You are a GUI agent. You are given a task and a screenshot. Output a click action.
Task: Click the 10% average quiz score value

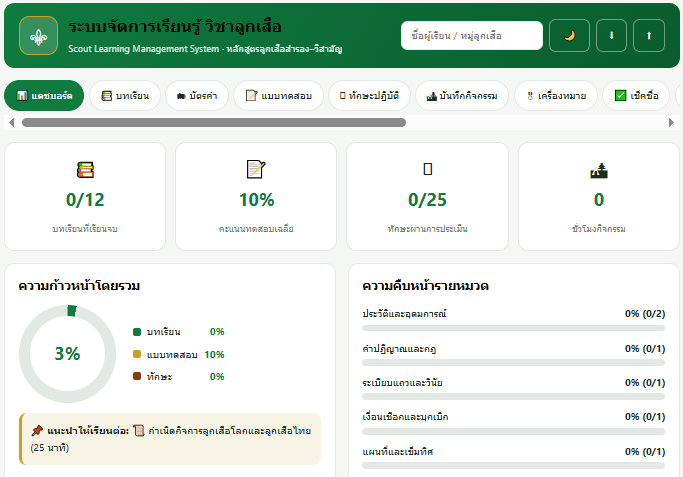click(x=257, y=200)
